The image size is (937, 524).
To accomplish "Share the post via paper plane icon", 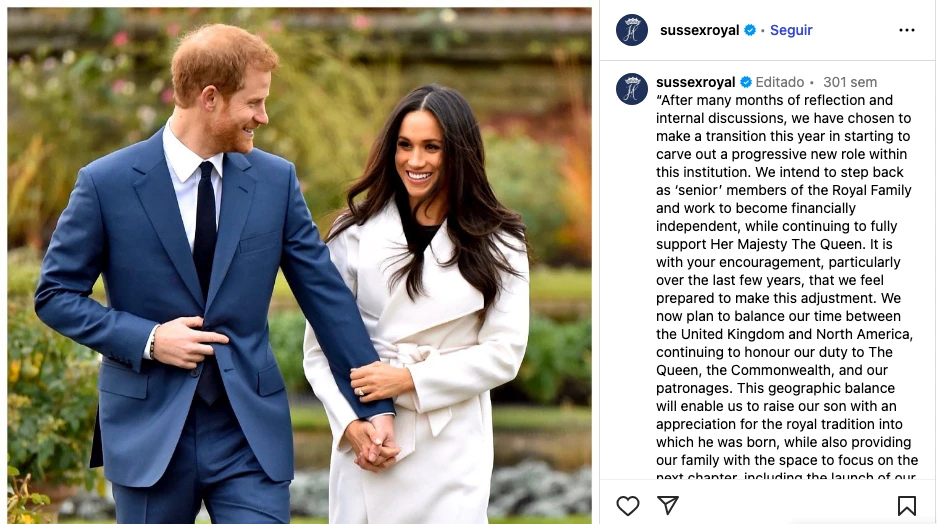I will coord(667,505).
